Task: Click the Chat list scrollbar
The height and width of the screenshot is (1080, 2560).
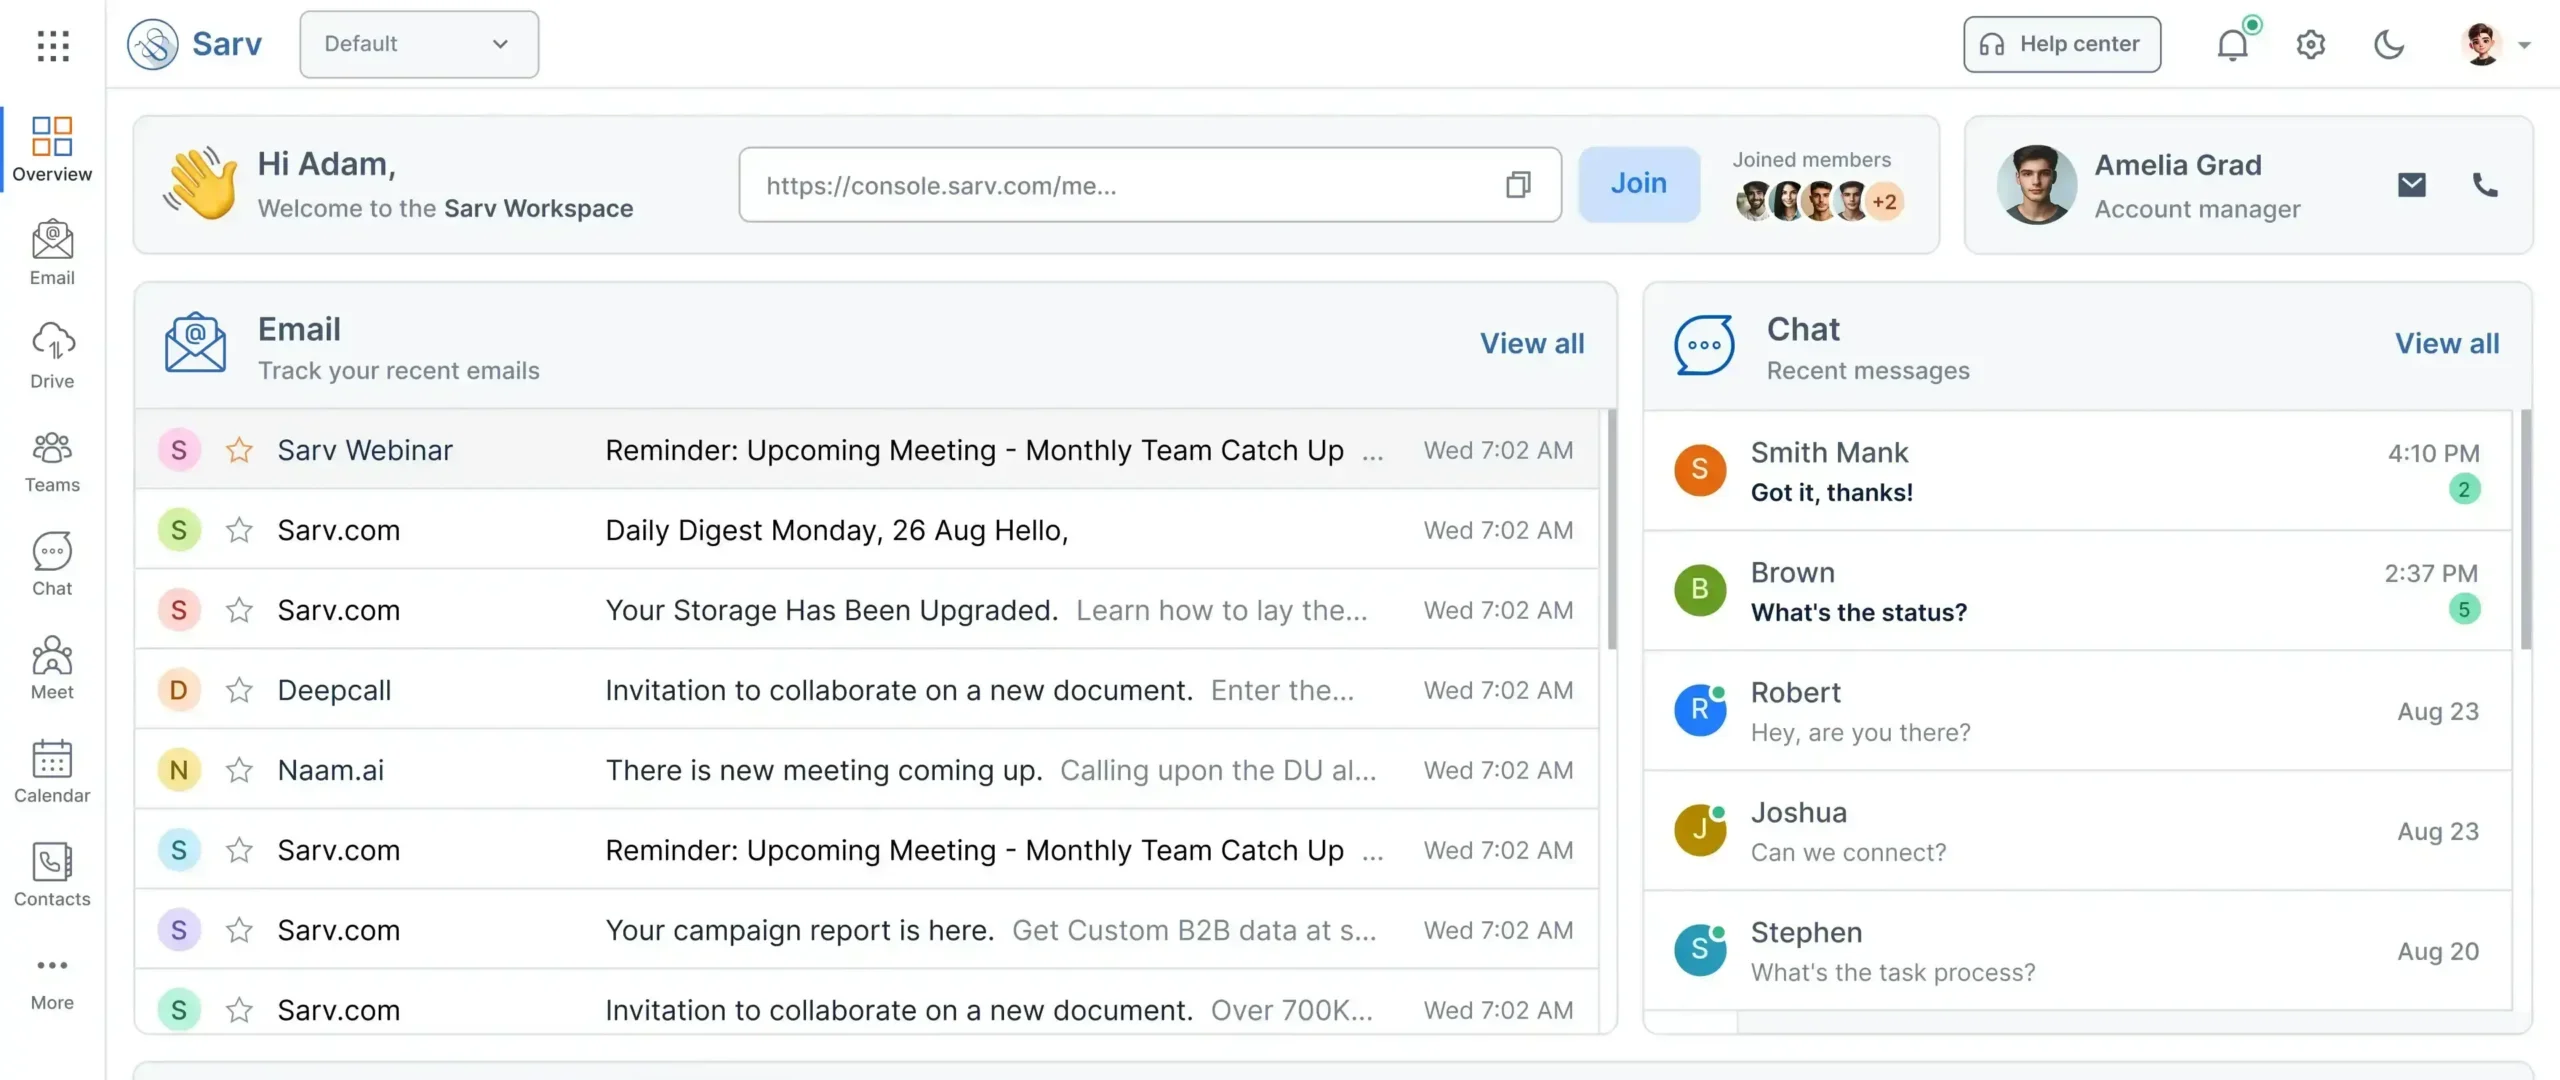Action: coord(2526,529)
